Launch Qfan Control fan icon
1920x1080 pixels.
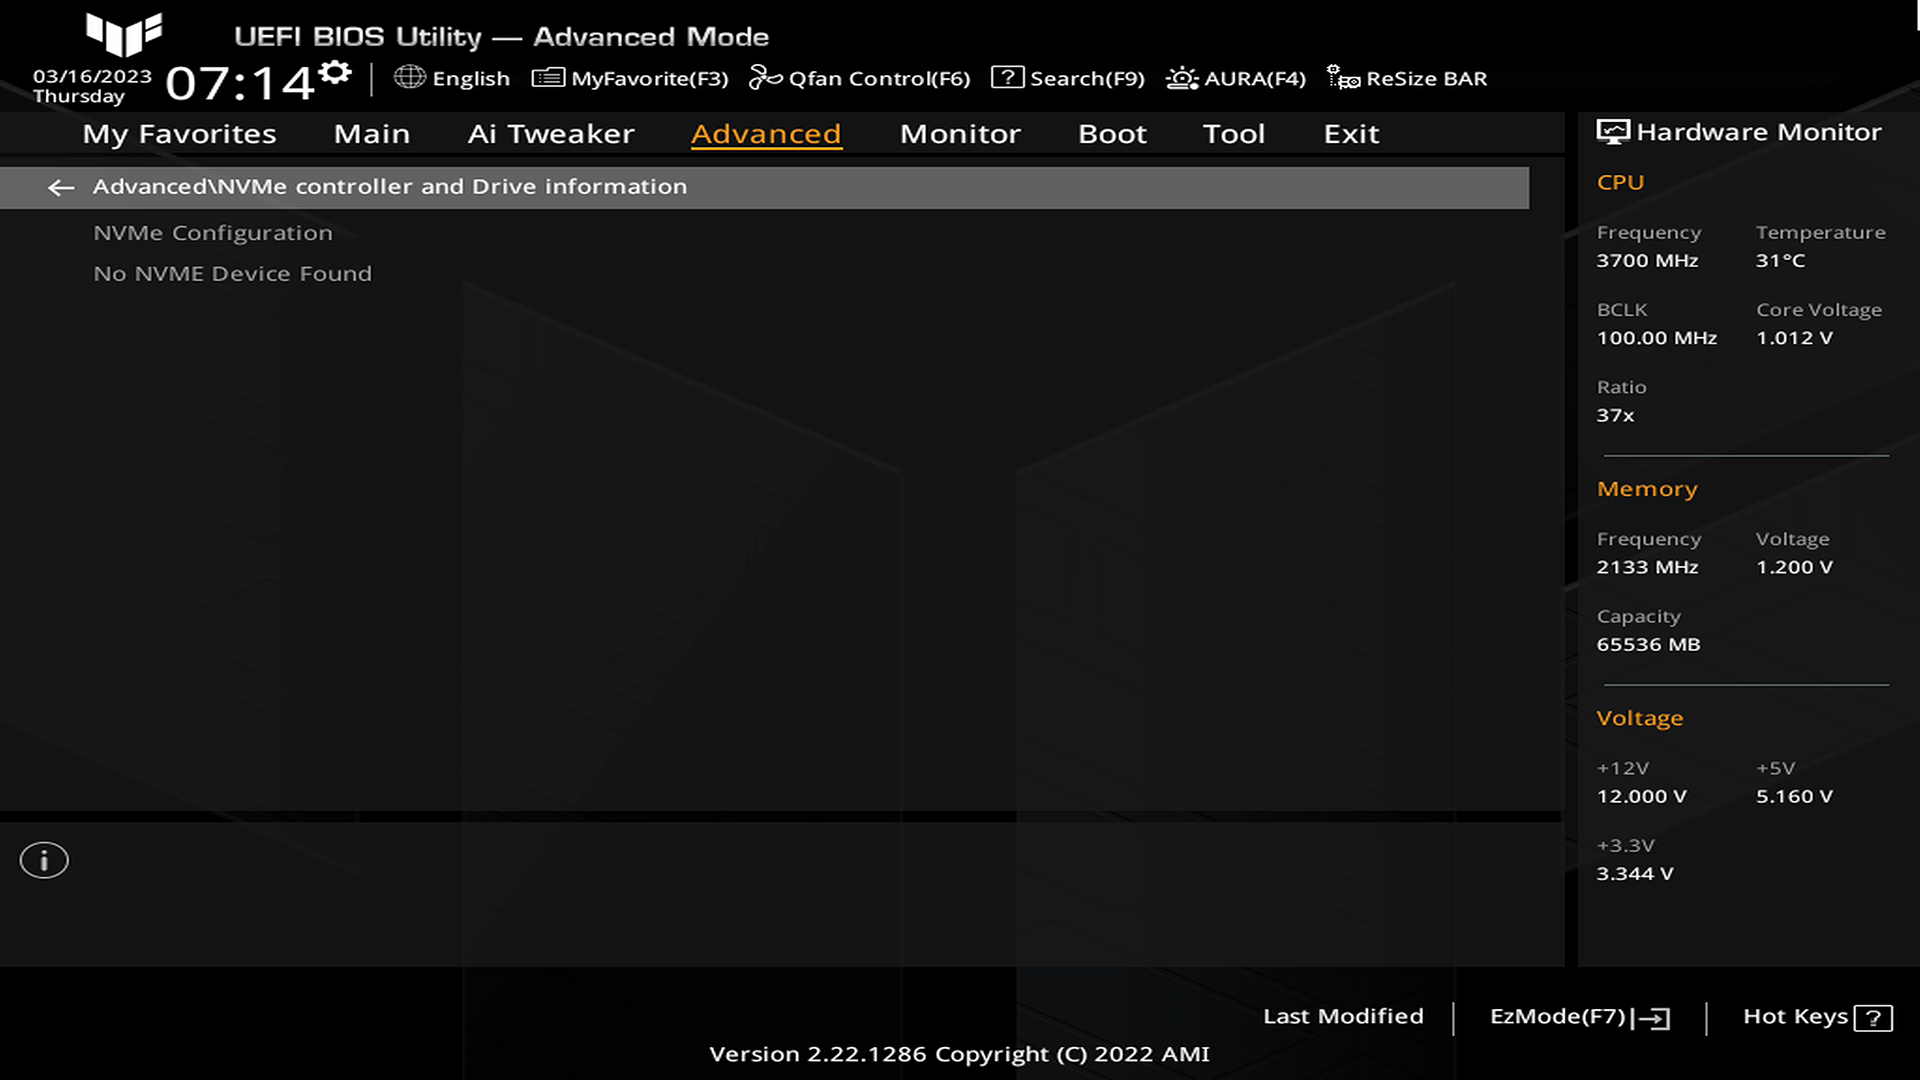pyautogui.click(x=765, y=78)
